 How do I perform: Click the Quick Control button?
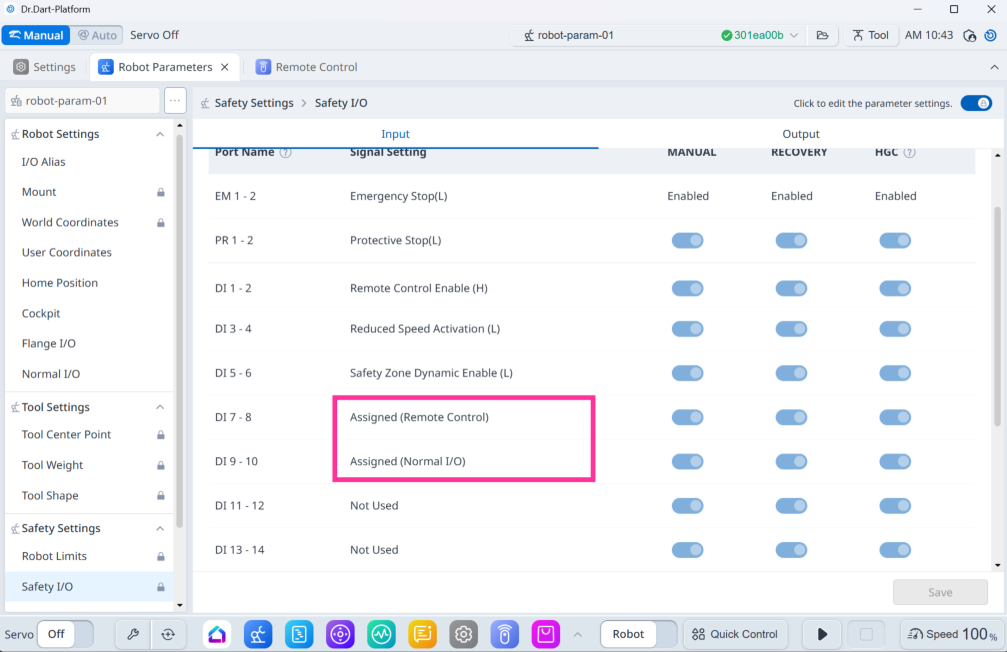735,634
